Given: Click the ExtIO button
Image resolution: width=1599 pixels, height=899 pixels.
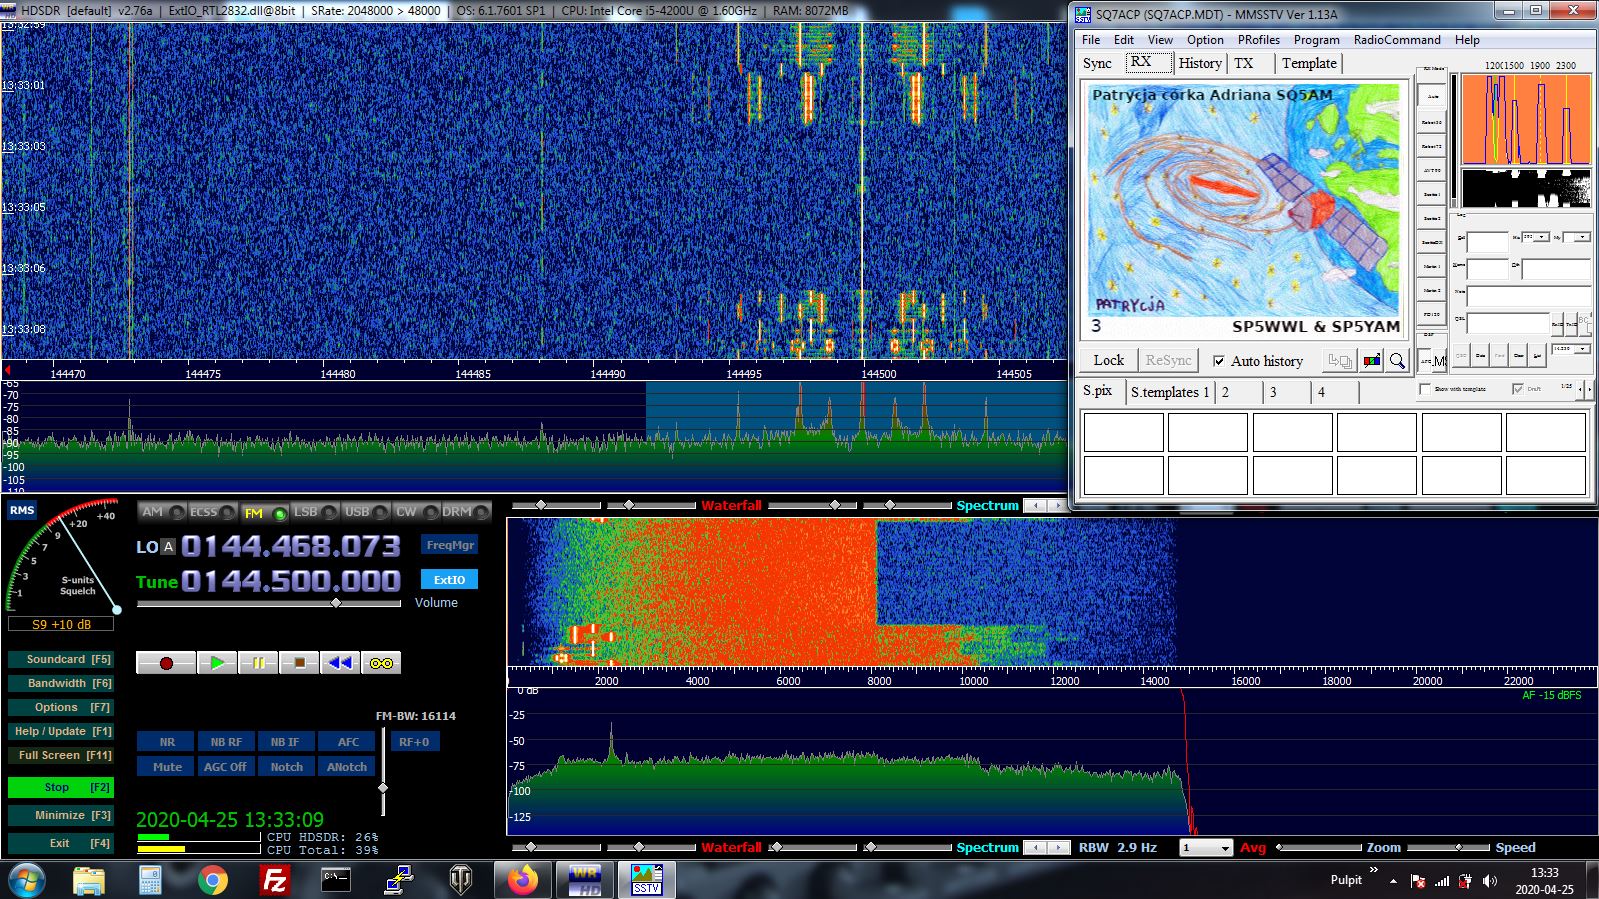Looking at the screenshot, I should point(449,580).
